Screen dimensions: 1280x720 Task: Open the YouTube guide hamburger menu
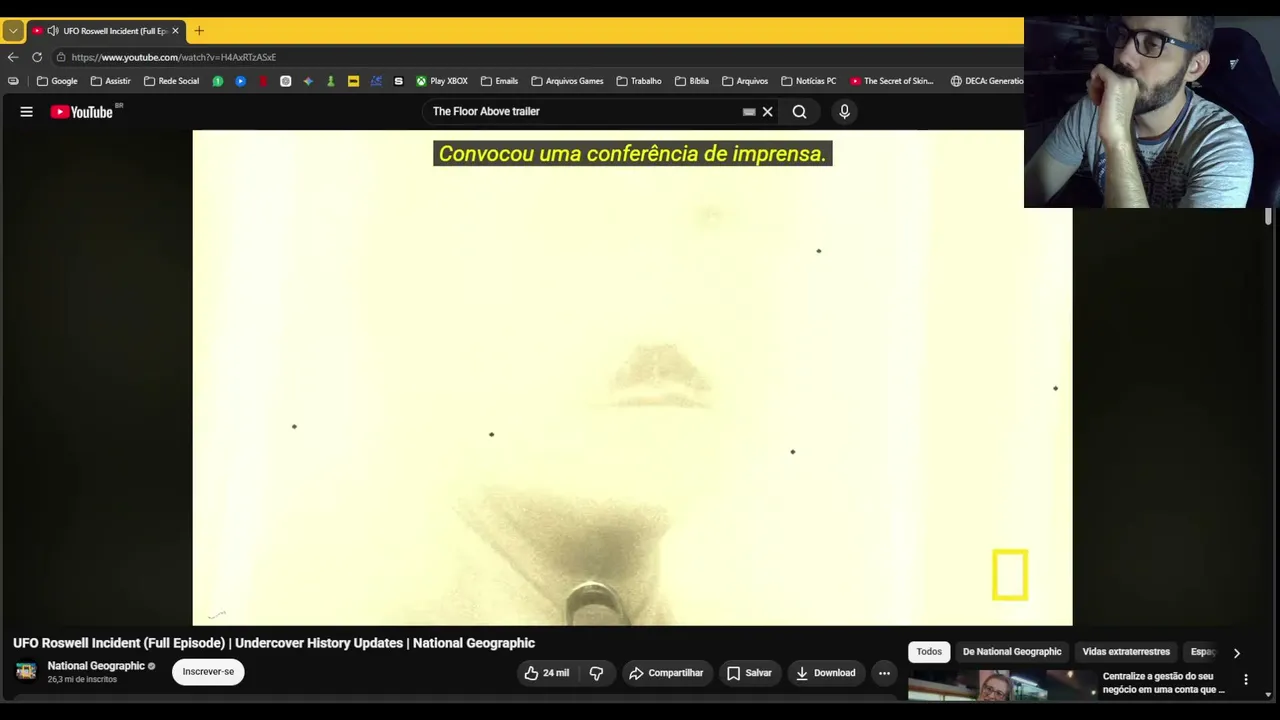[x=27, y=112]
